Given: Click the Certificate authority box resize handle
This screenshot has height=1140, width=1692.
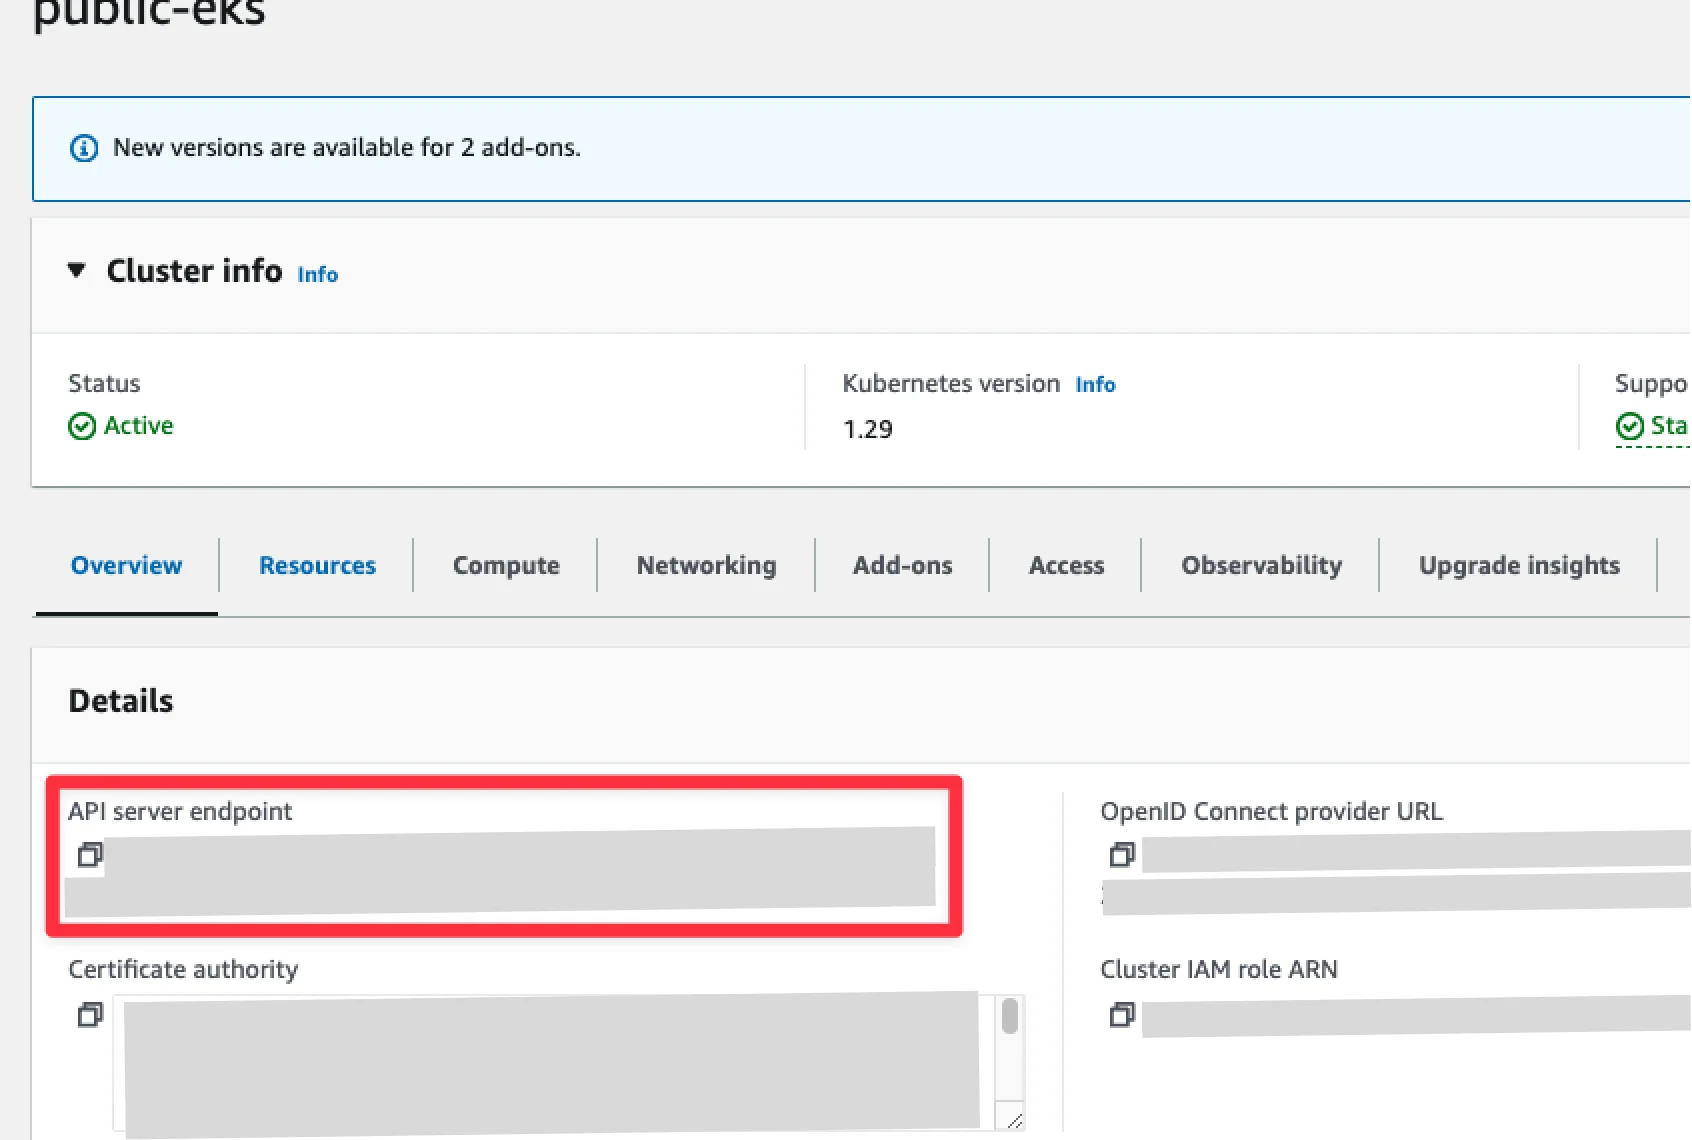Looking at the screenshot, I should coord(1014,1121).
